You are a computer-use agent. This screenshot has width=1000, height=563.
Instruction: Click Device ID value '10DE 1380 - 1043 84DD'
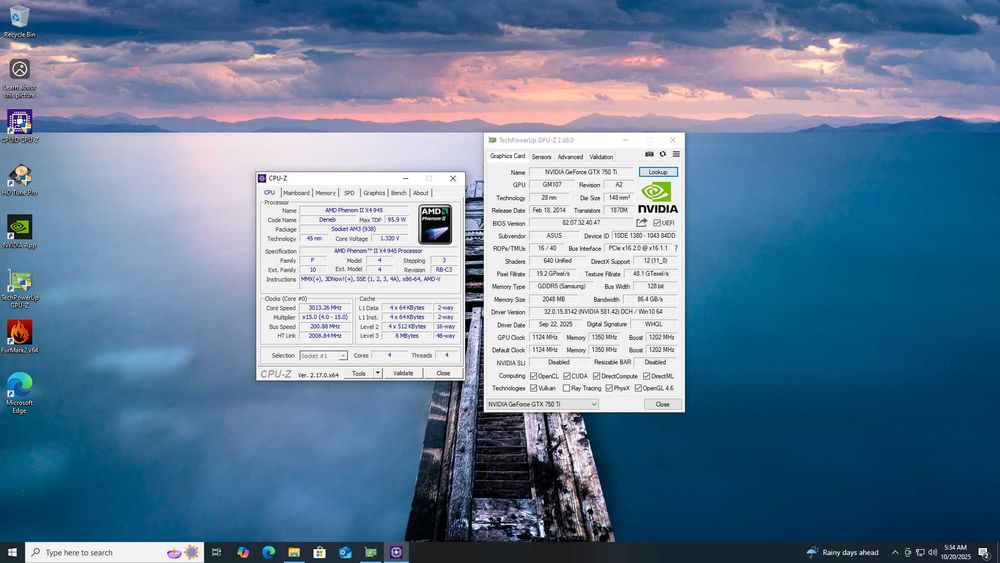[644, 235]
